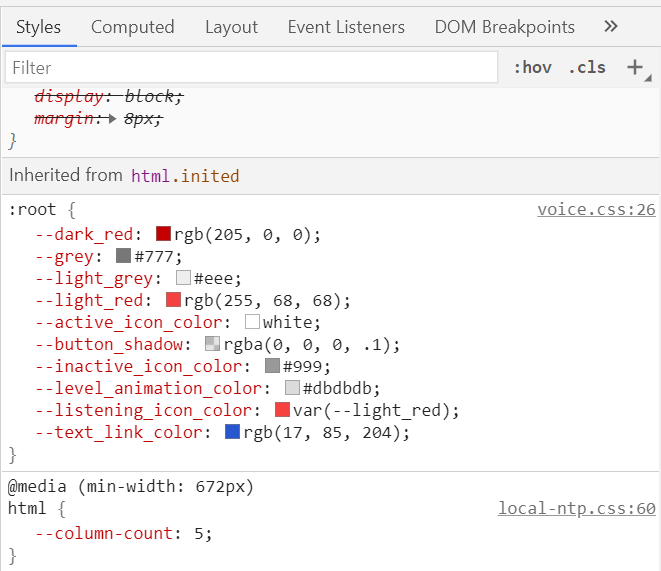Open the voice.css:26 source link

(596, 209)
